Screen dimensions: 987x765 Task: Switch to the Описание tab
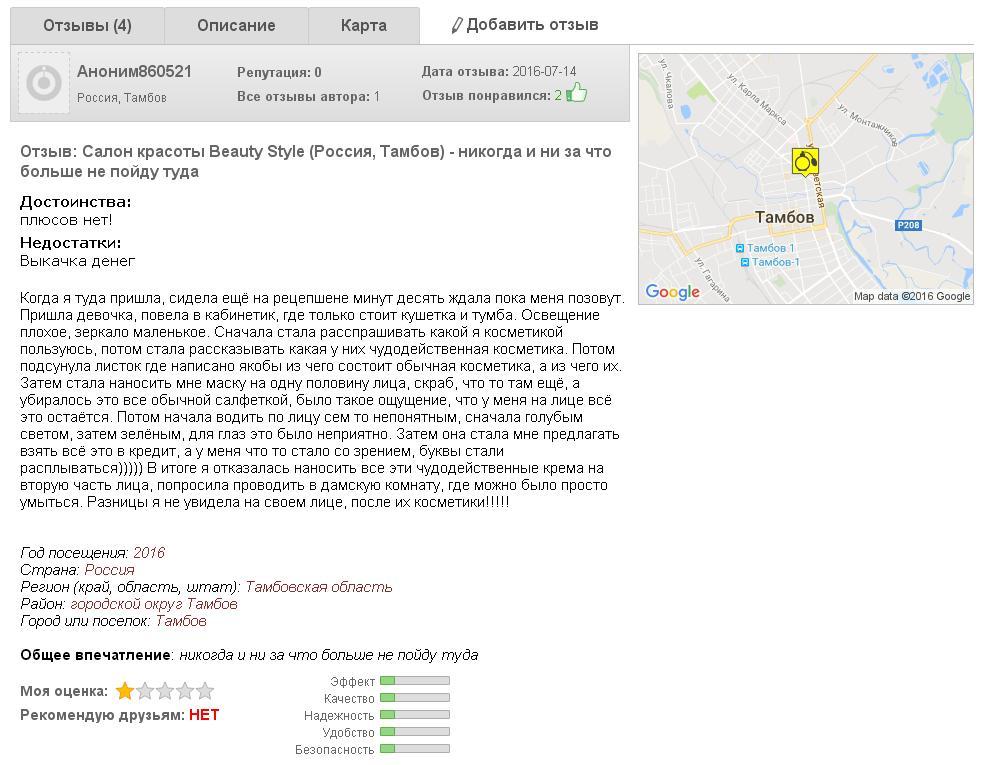pyautogui.click(x=236, y=26)
